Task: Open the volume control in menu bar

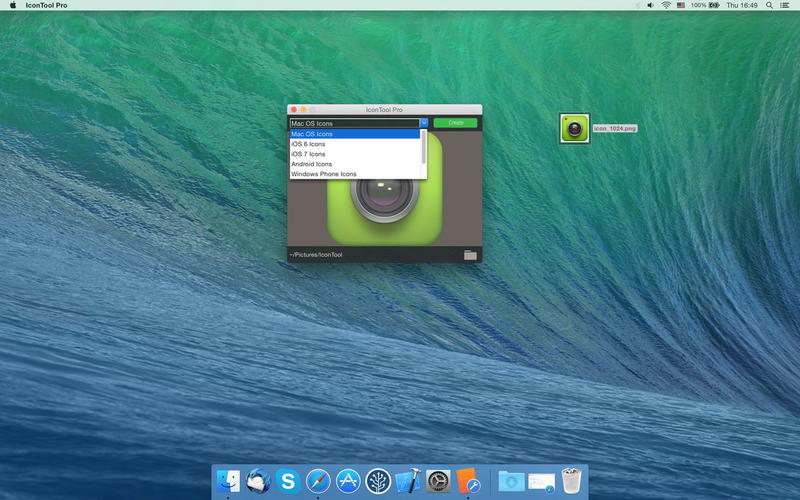Action: pyautogui.click(x=651, y=5)
